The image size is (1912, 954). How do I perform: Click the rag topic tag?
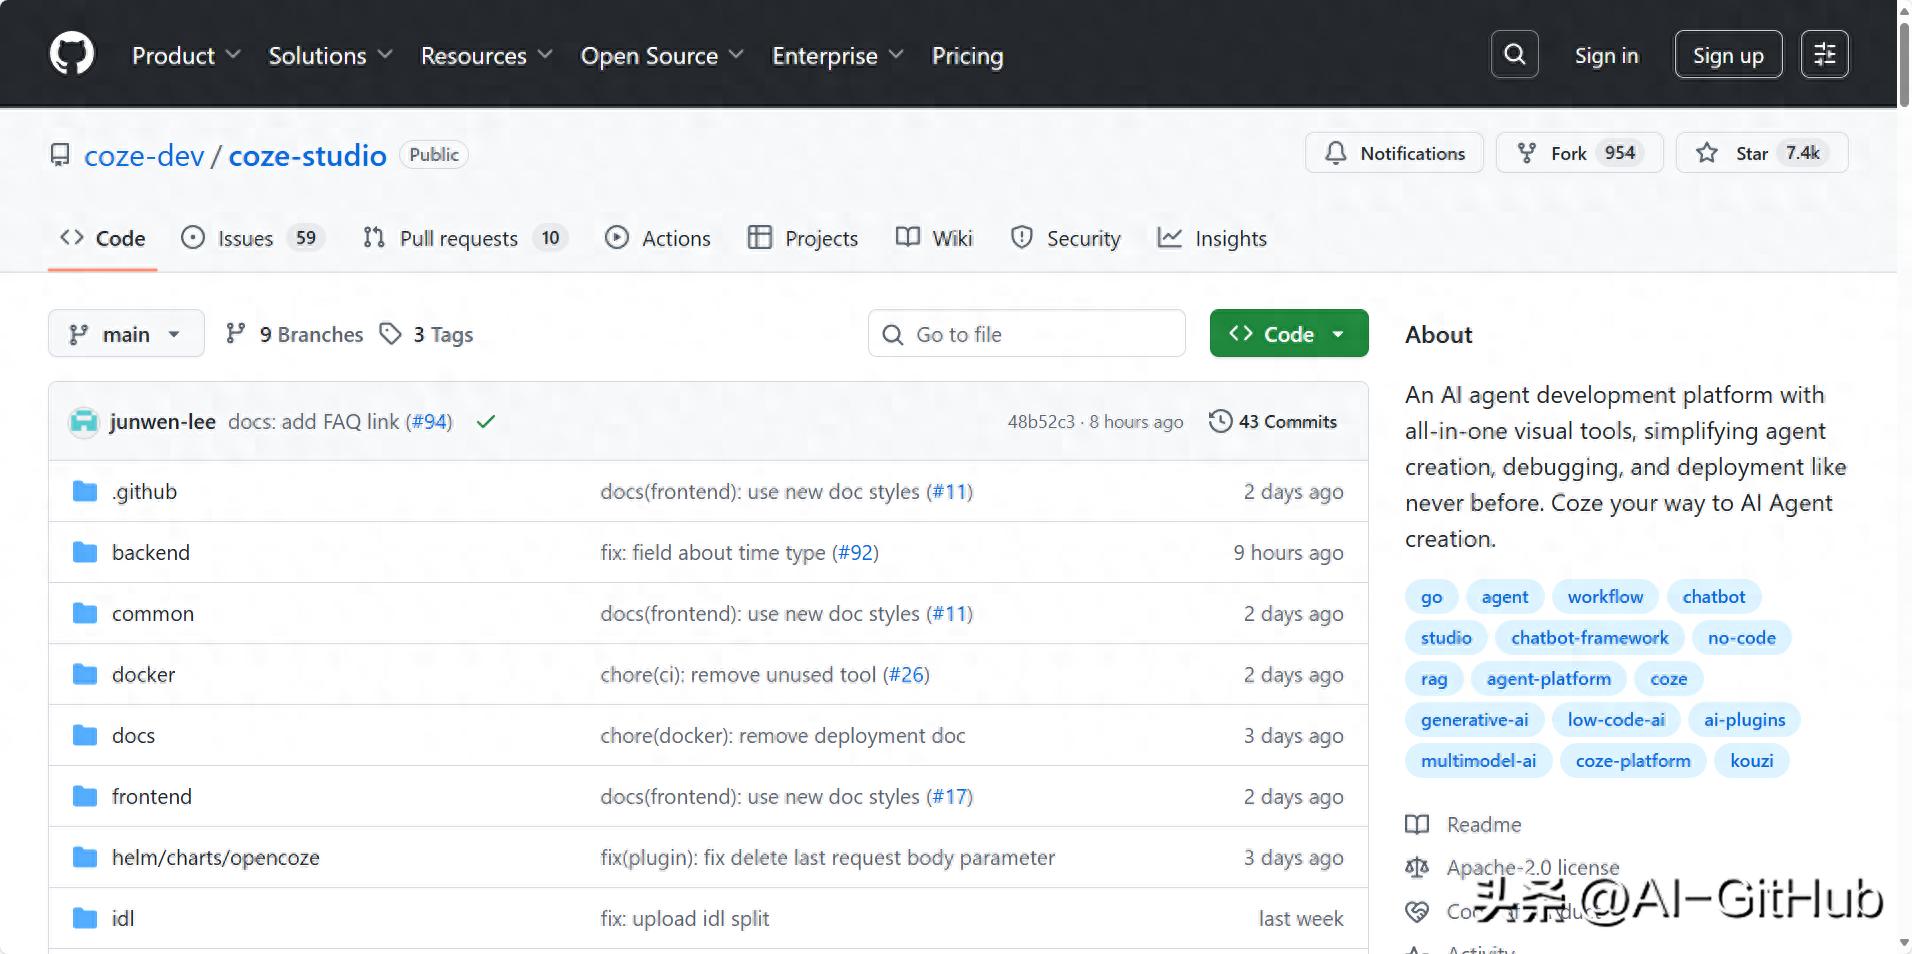(1433, 679)
